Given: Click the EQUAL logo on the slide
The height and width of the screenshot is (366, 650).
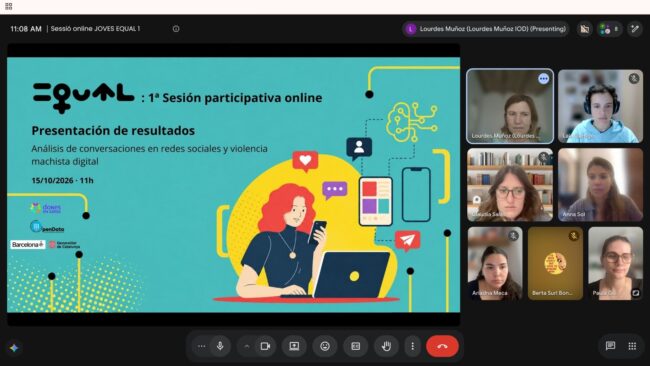Looking at the screenshot, I should tap(84, 98).
